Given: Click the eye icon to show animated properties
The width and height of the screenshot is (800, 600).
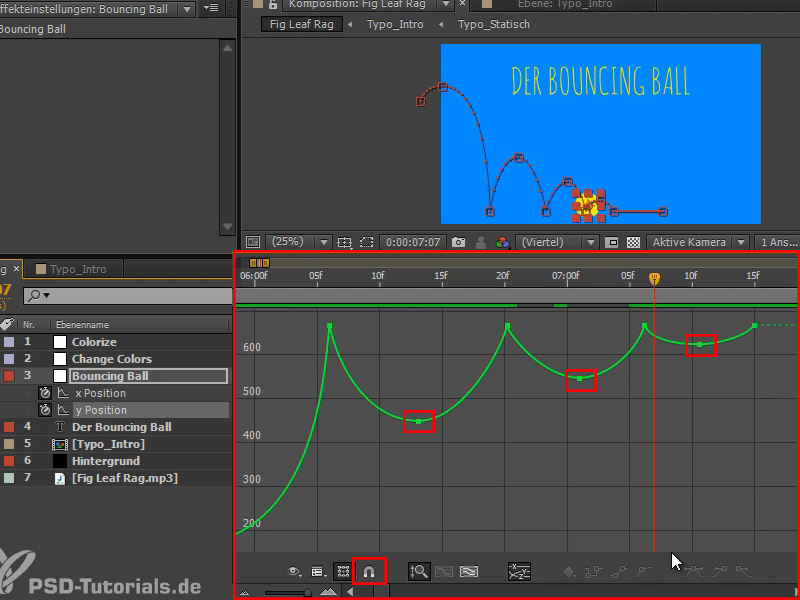Looking at the screenshot, I should (292, 571).
